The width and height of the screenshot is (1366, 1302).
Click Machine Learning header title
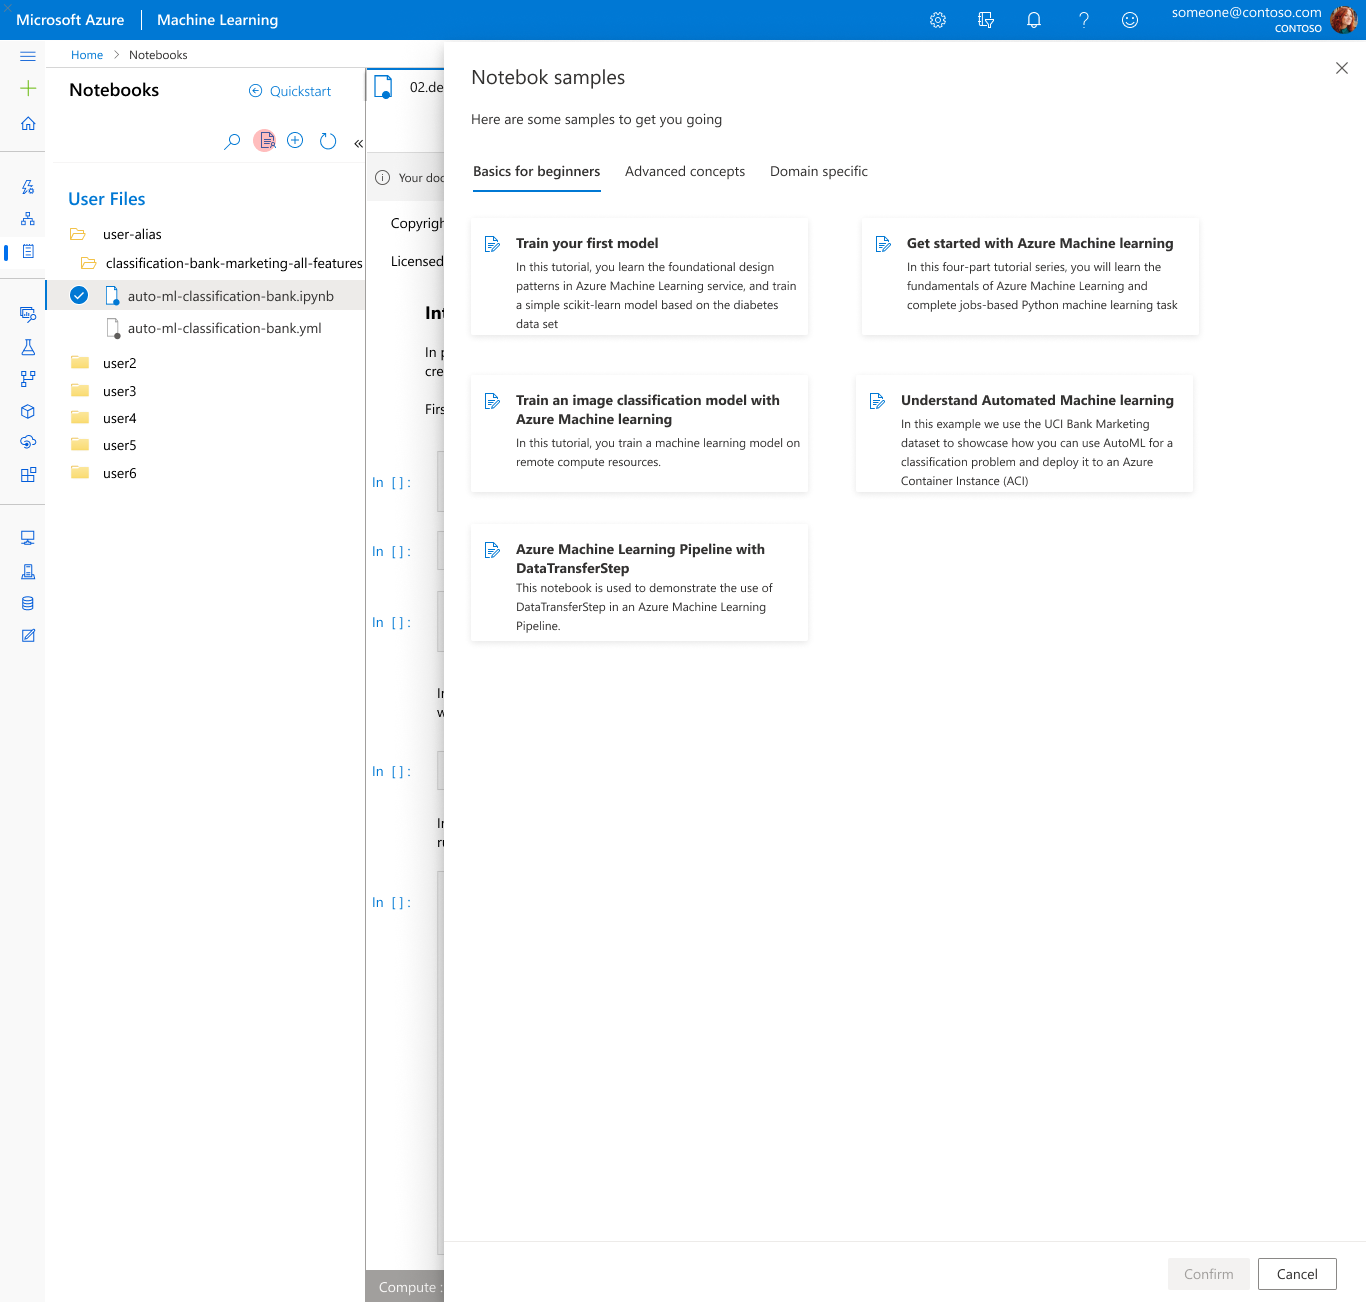pos(217,20)
